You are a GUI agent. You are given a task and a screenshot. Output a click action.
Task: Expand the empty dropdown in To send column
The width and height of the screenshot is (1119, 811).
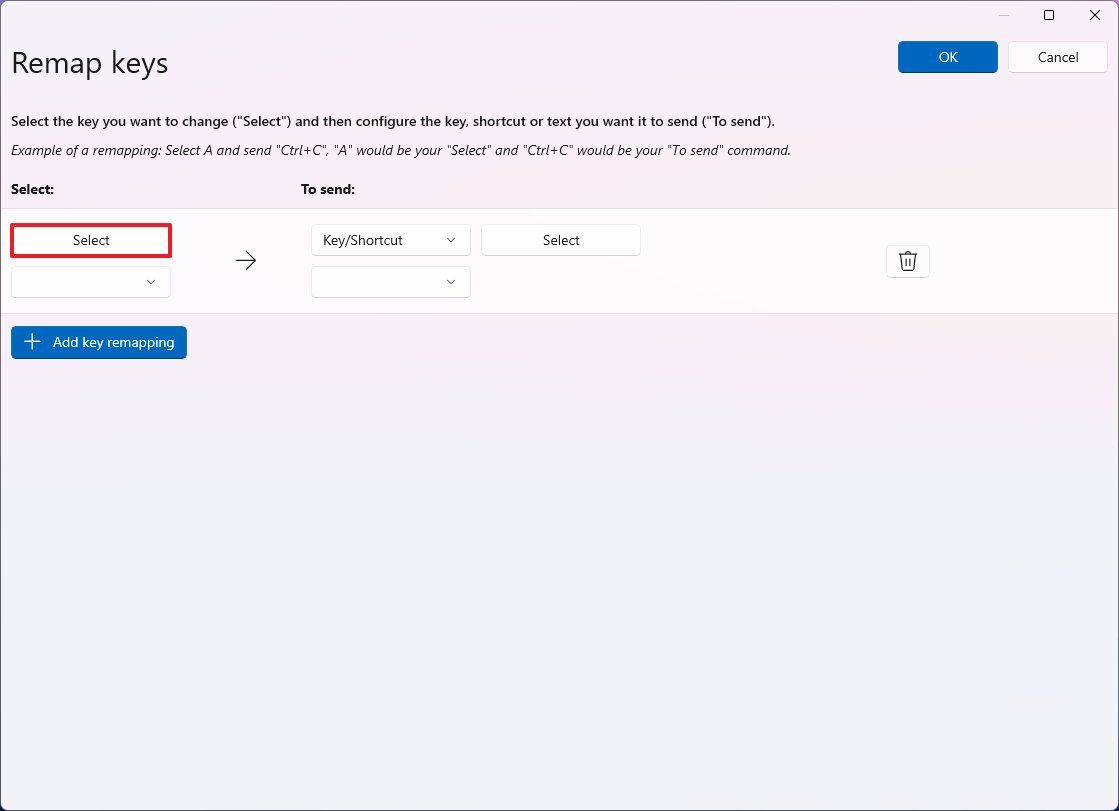[x=390, y=282]
